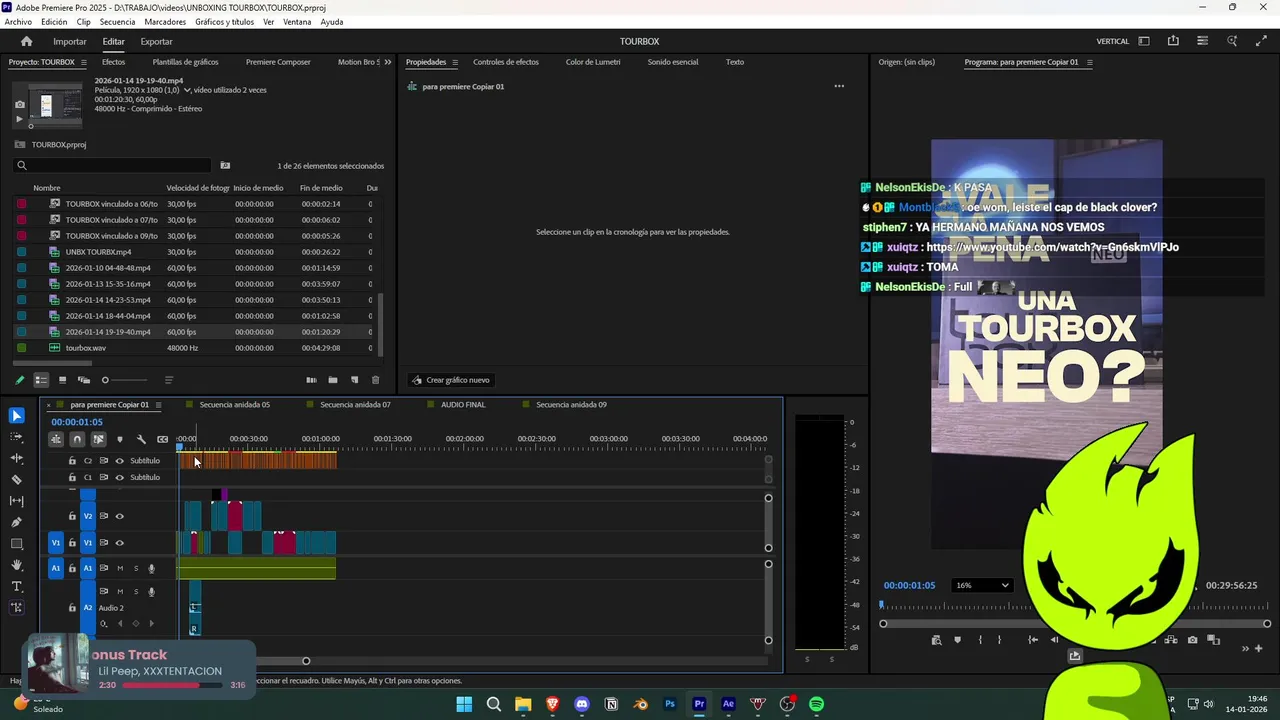Select the Ripple Edit tool
This screenshot has height=720, width=1280.
click(17, 458)
